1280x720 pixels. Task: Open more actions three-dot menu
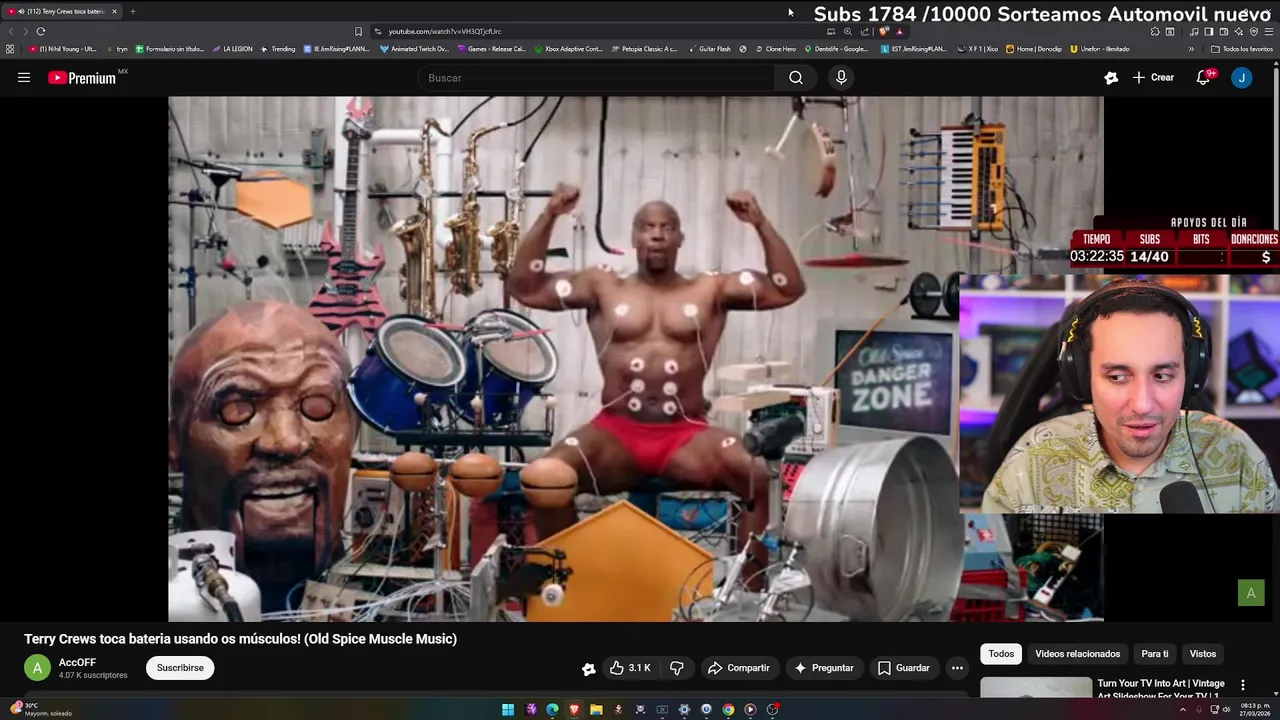tap(957, 668)
